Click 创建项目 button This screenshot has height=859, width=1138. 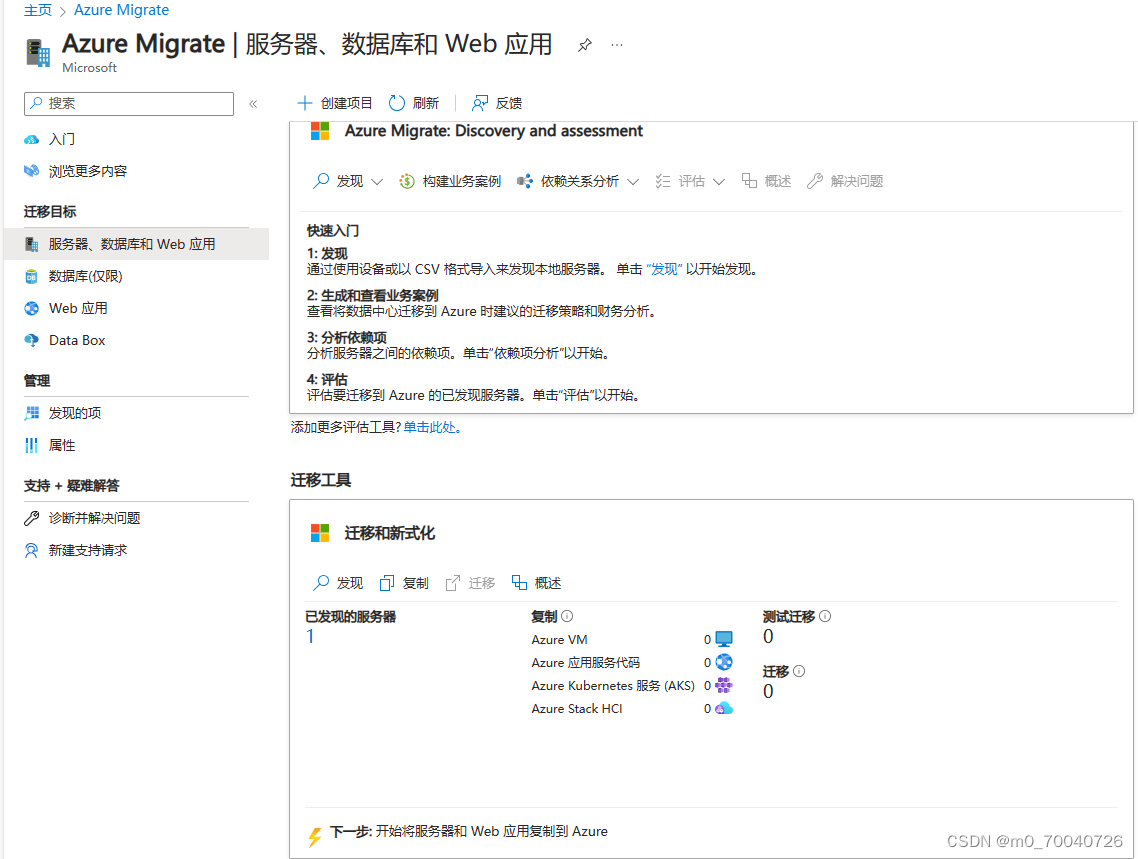click(x=335, y=103)
